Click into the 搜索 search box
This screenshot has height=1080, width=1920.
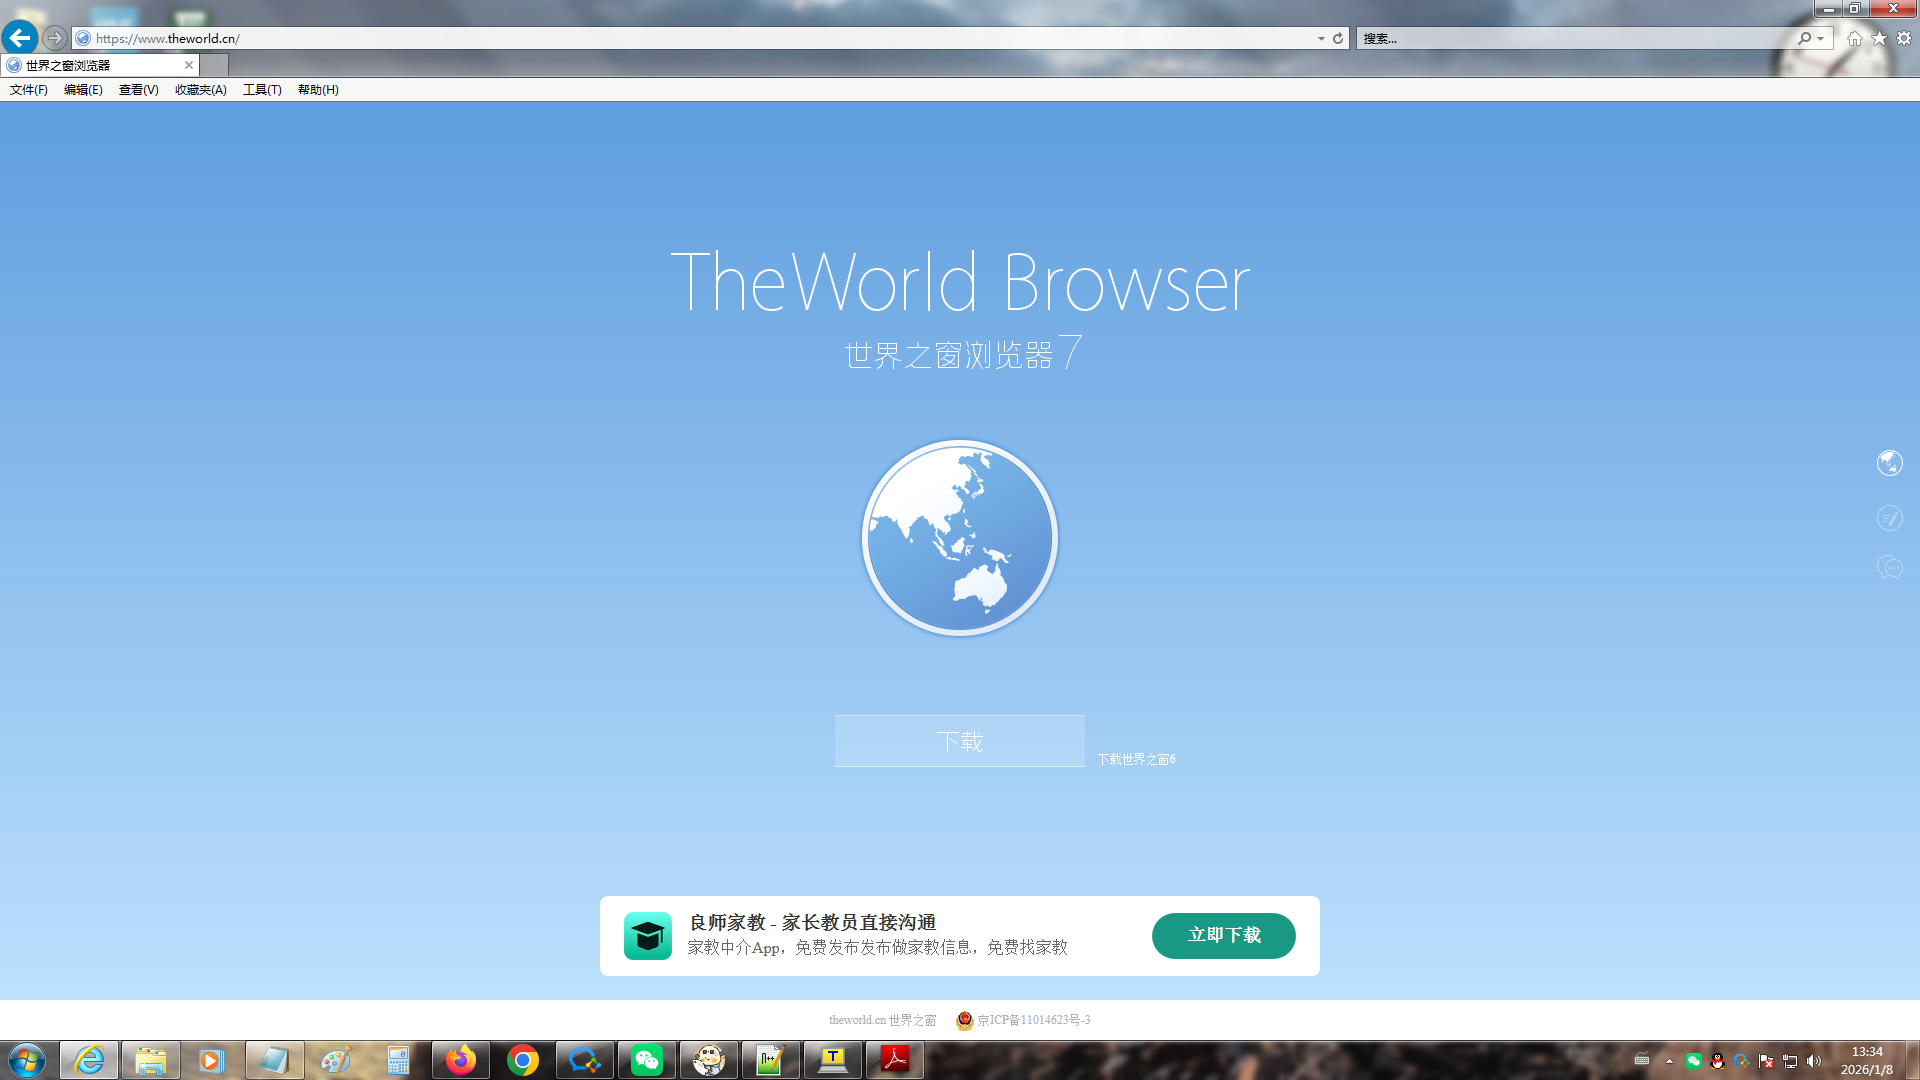[1570, 38]
